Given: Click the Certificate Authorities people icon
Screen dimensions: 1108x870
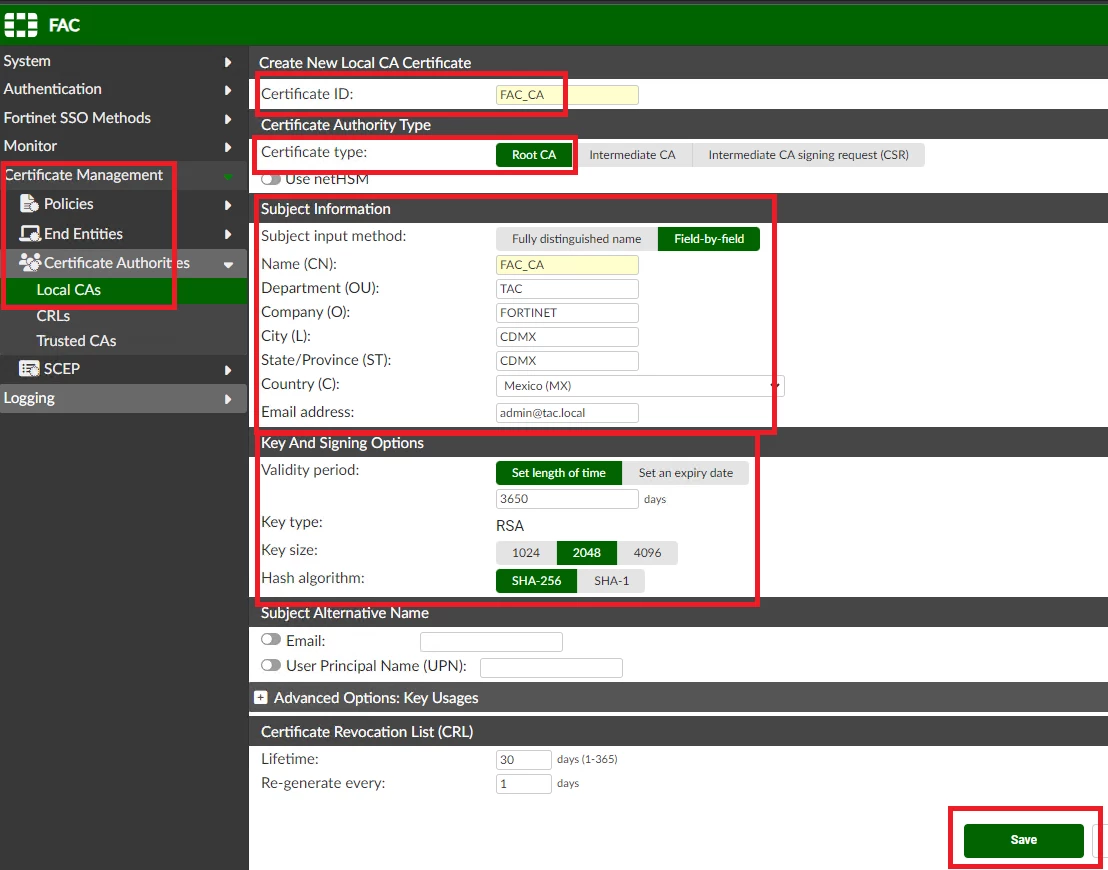Looking at the screenshot, I should [x=29, y=263].
